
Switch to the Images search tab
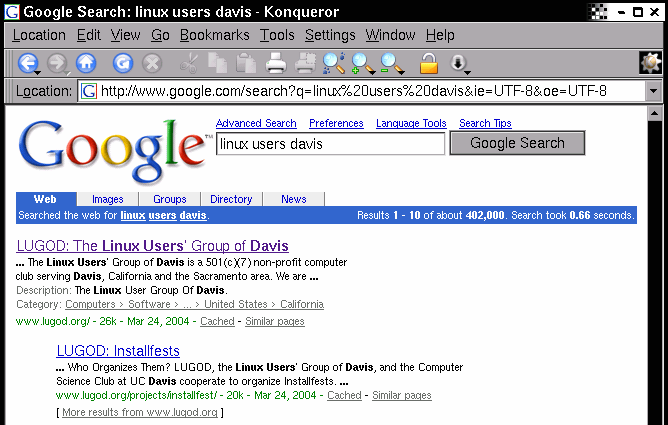[x=107, y=199]
